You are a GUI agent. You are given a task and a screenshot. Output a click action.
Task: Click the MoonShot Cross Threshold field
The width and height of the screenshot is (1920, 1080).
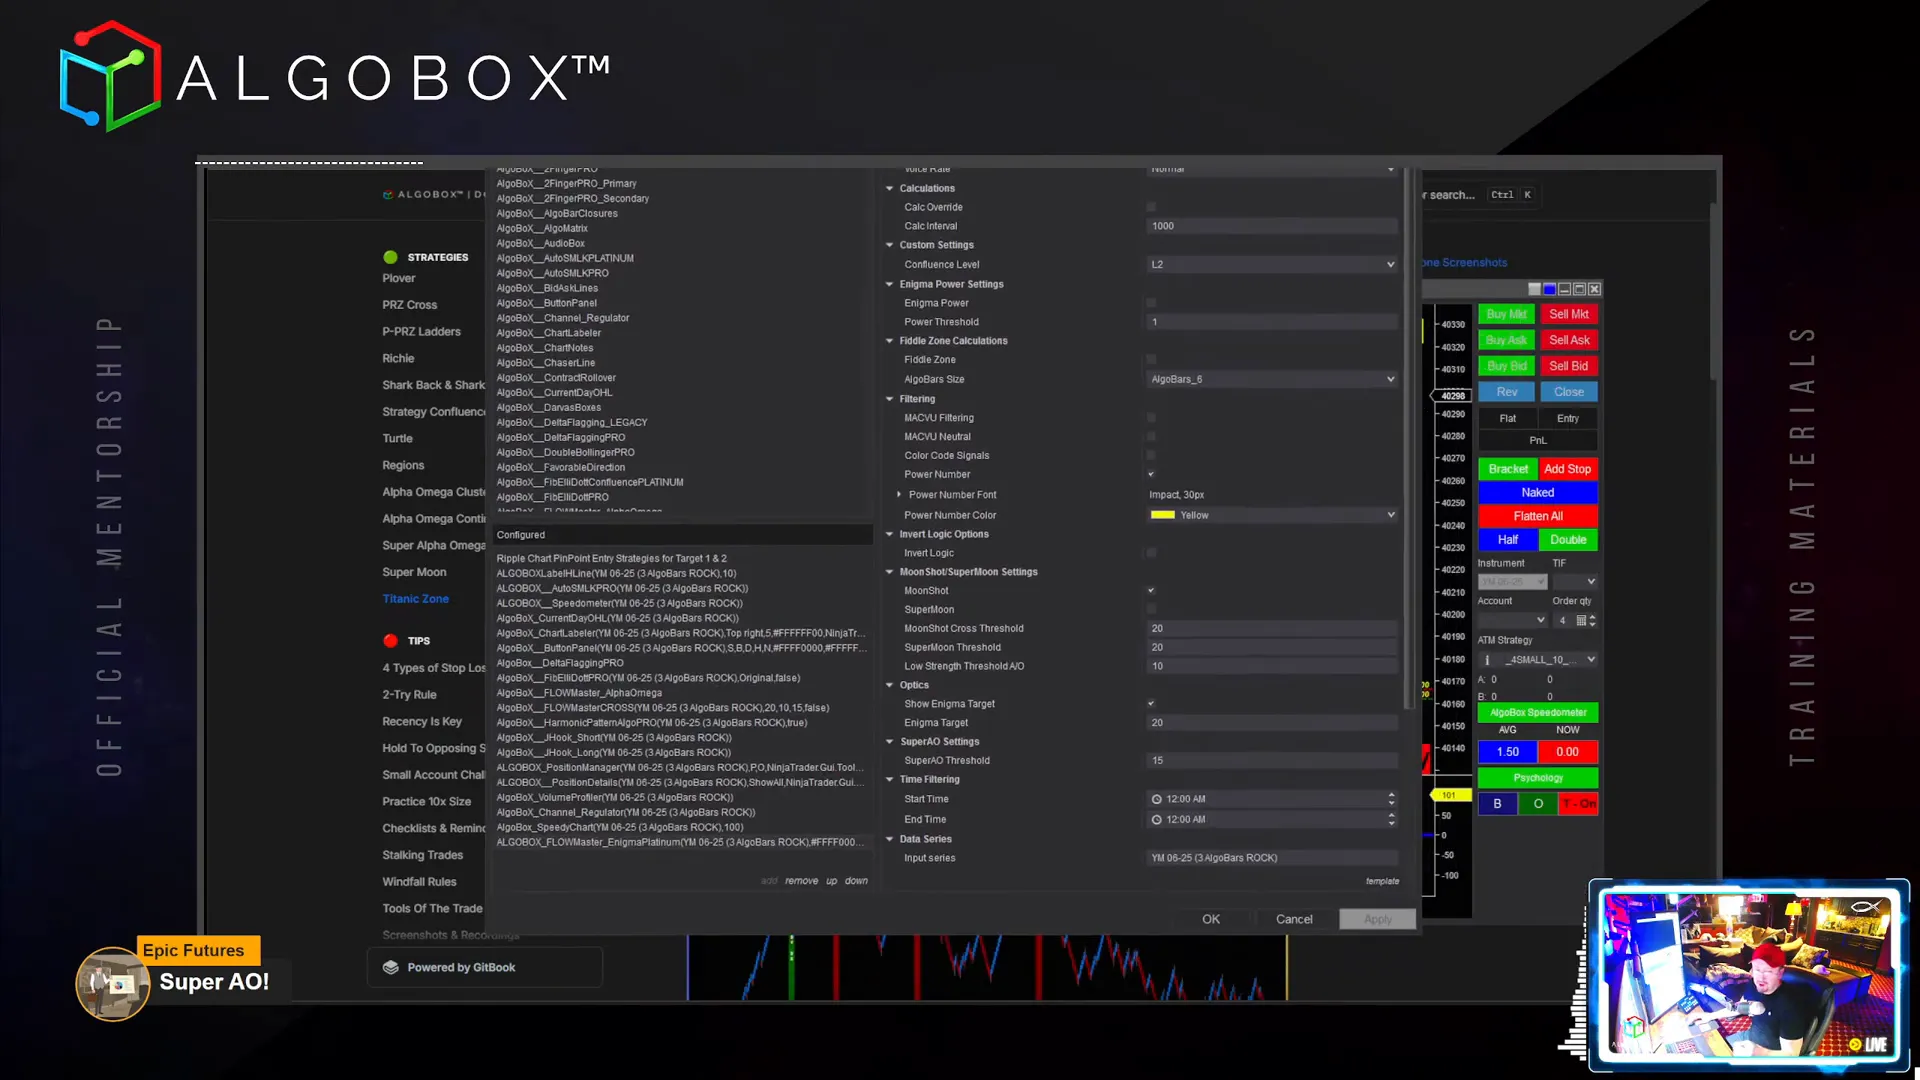point(1272,629)
